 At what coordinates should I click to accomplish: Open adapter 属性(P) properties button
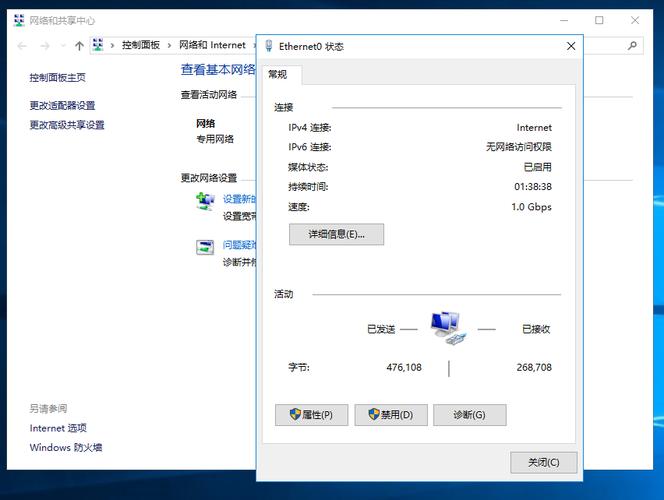coord(312,415)
